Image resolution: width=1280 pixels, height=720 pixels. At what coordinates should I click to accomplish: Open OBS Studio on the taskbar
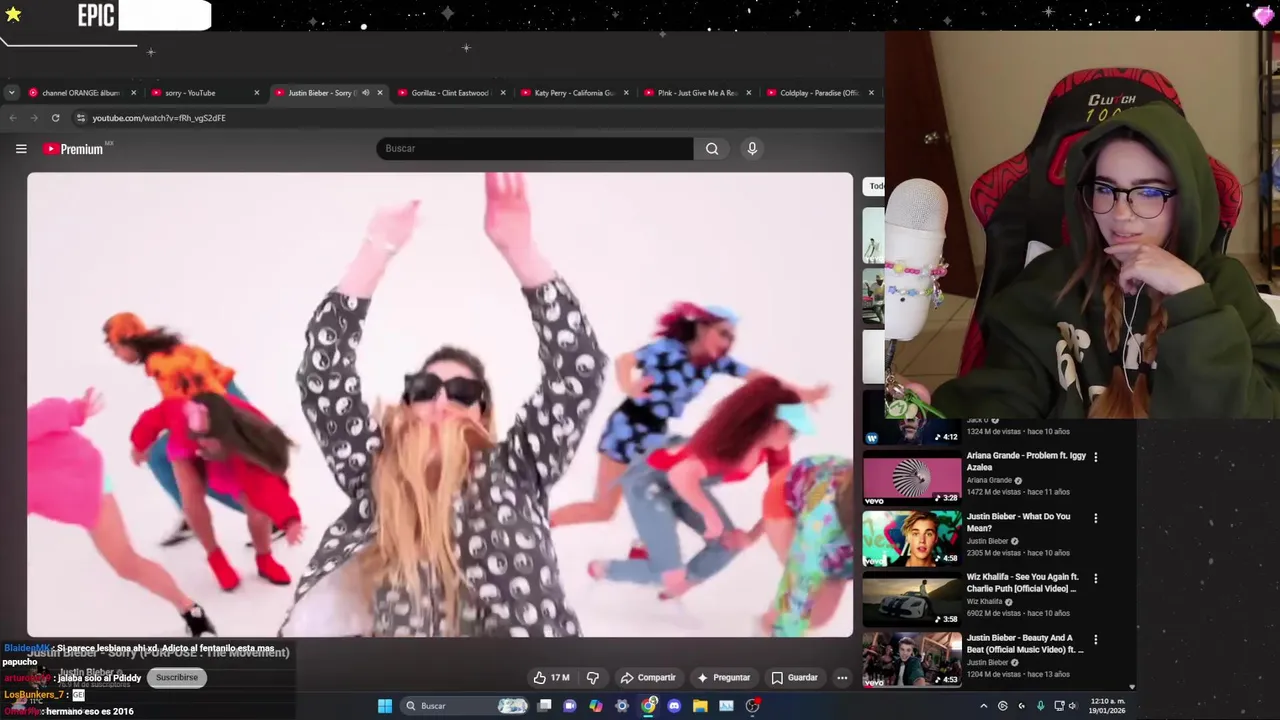(752, 706)
